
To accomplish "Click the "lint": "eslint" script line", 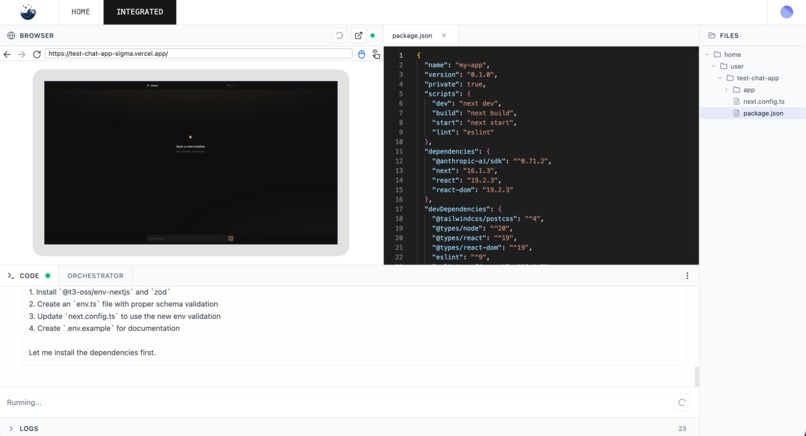I will pos(463,132).
